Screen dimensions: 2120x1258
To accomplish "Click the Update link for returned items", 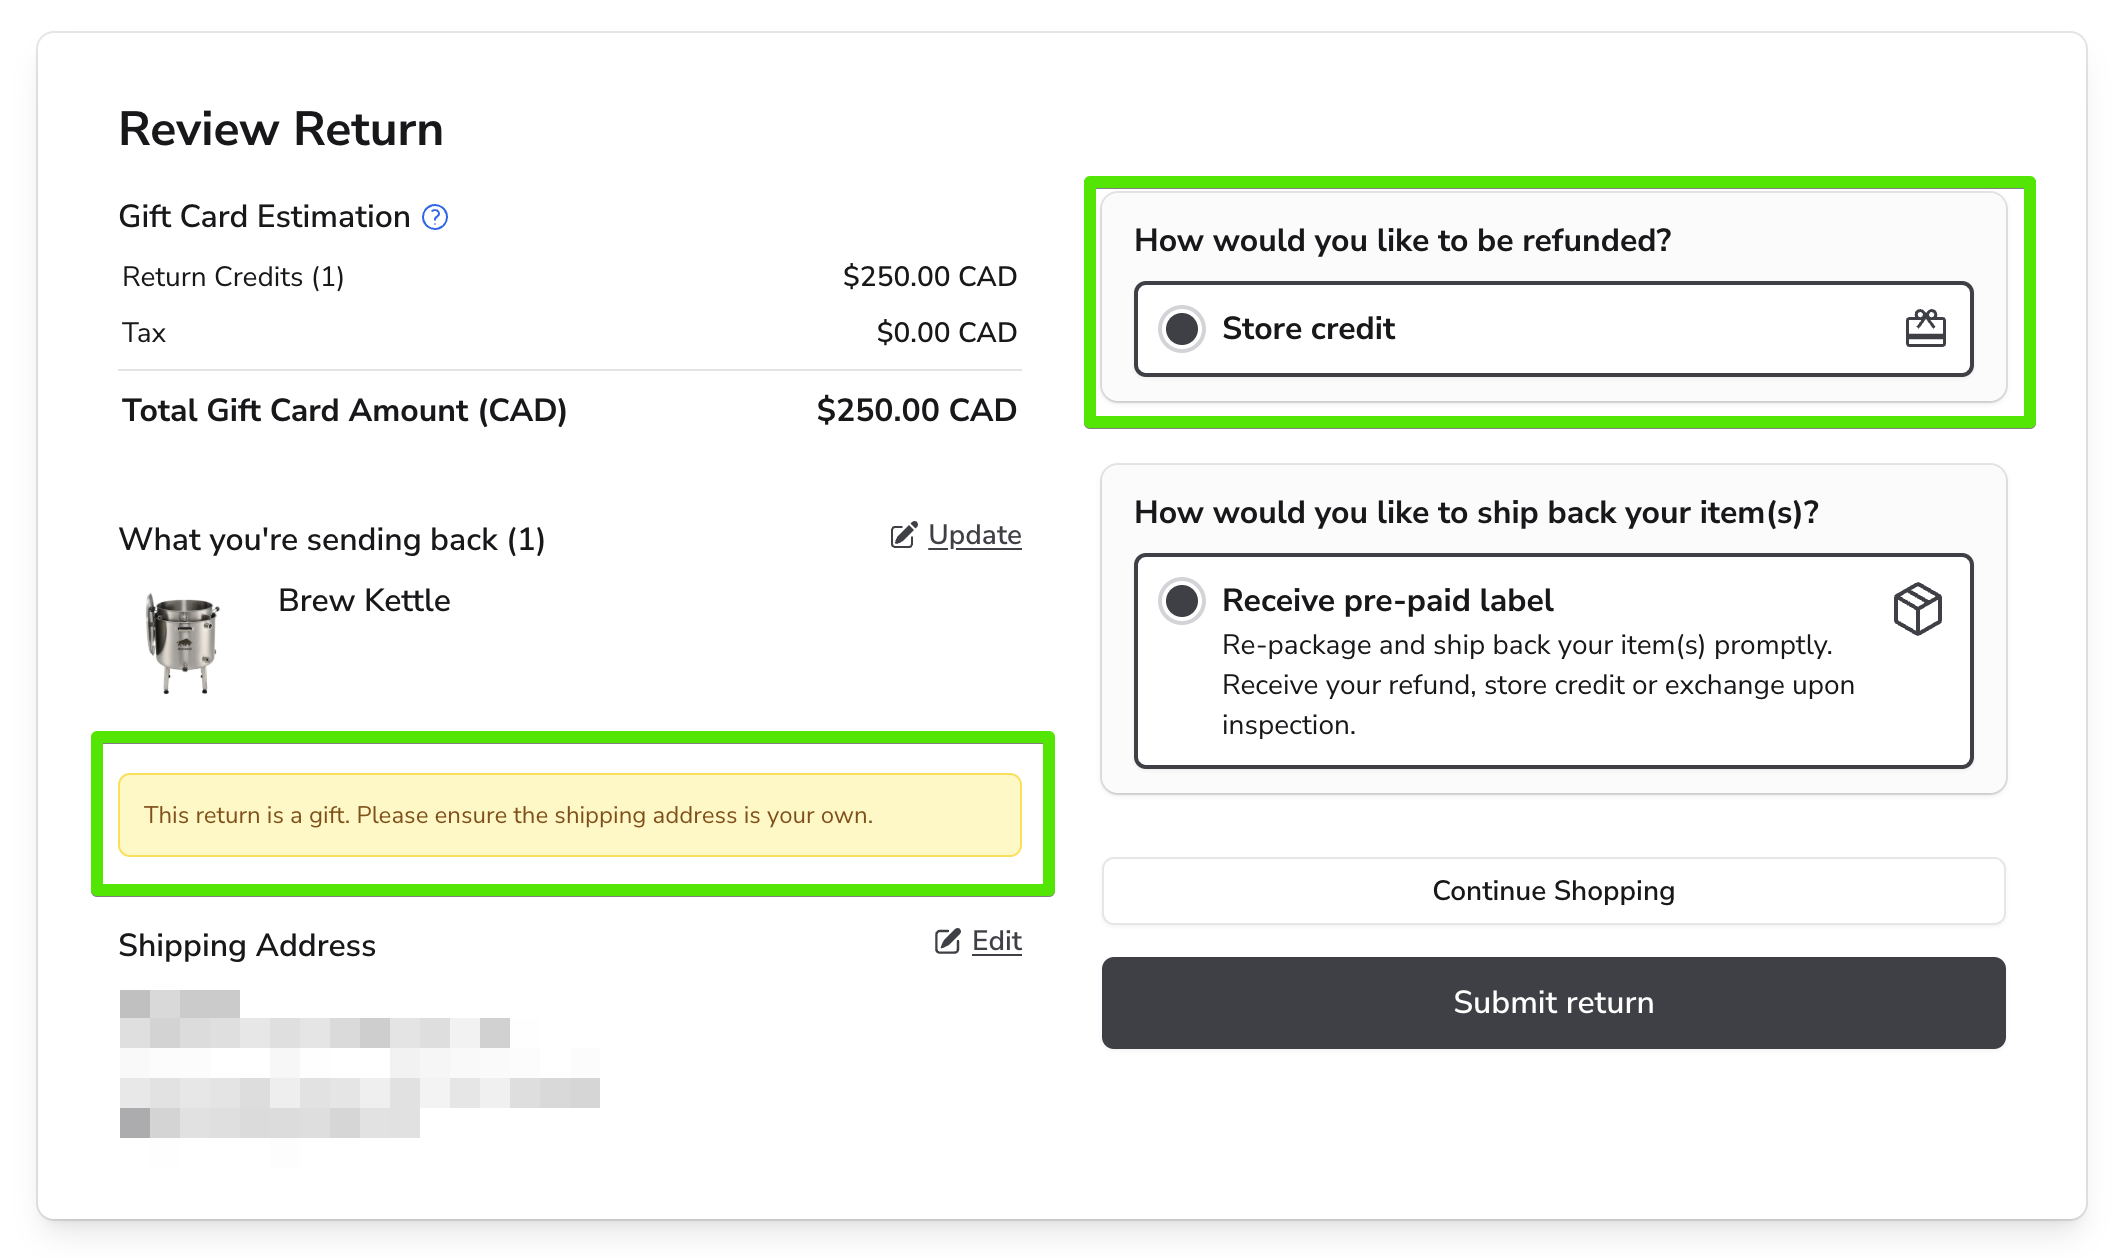I will (x=974, y=535).
